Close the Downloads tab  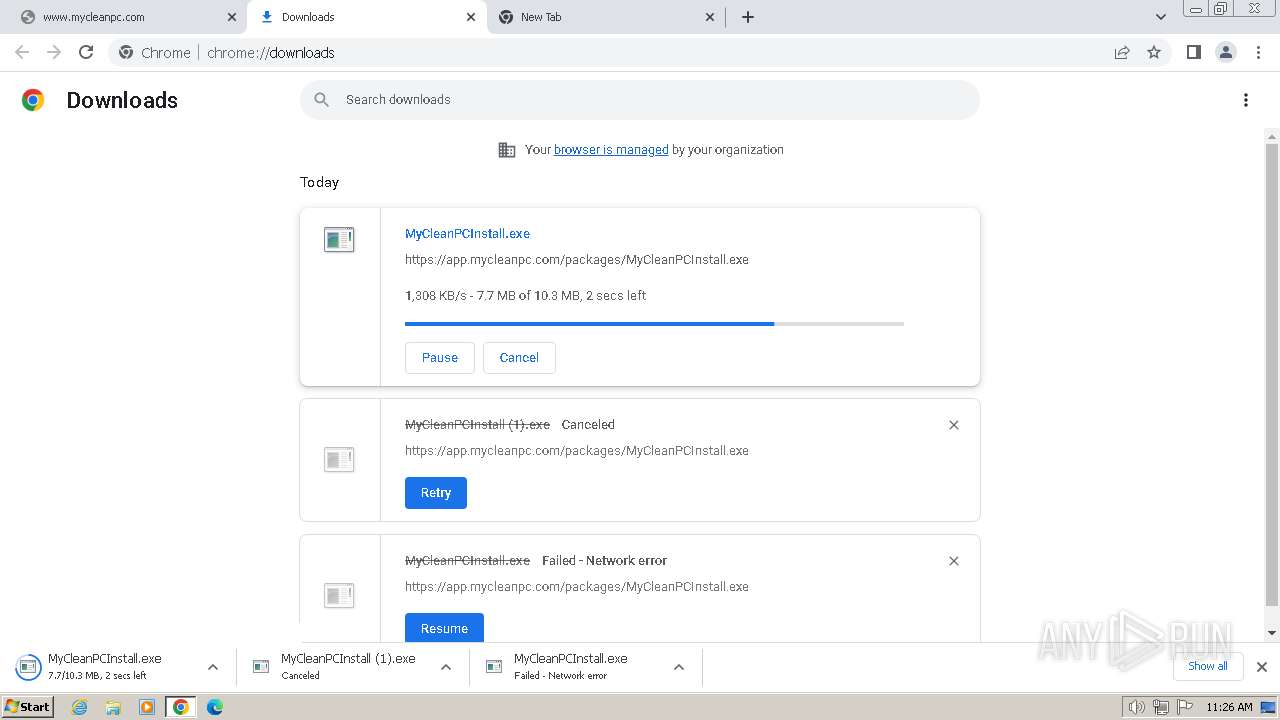471,17
